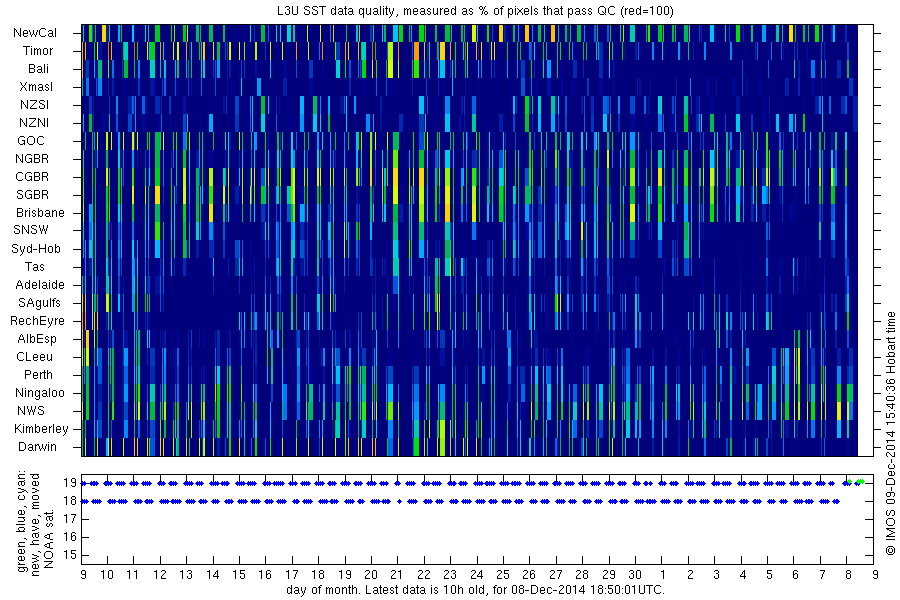Click the IMOS copyright timestamp text

891,433
